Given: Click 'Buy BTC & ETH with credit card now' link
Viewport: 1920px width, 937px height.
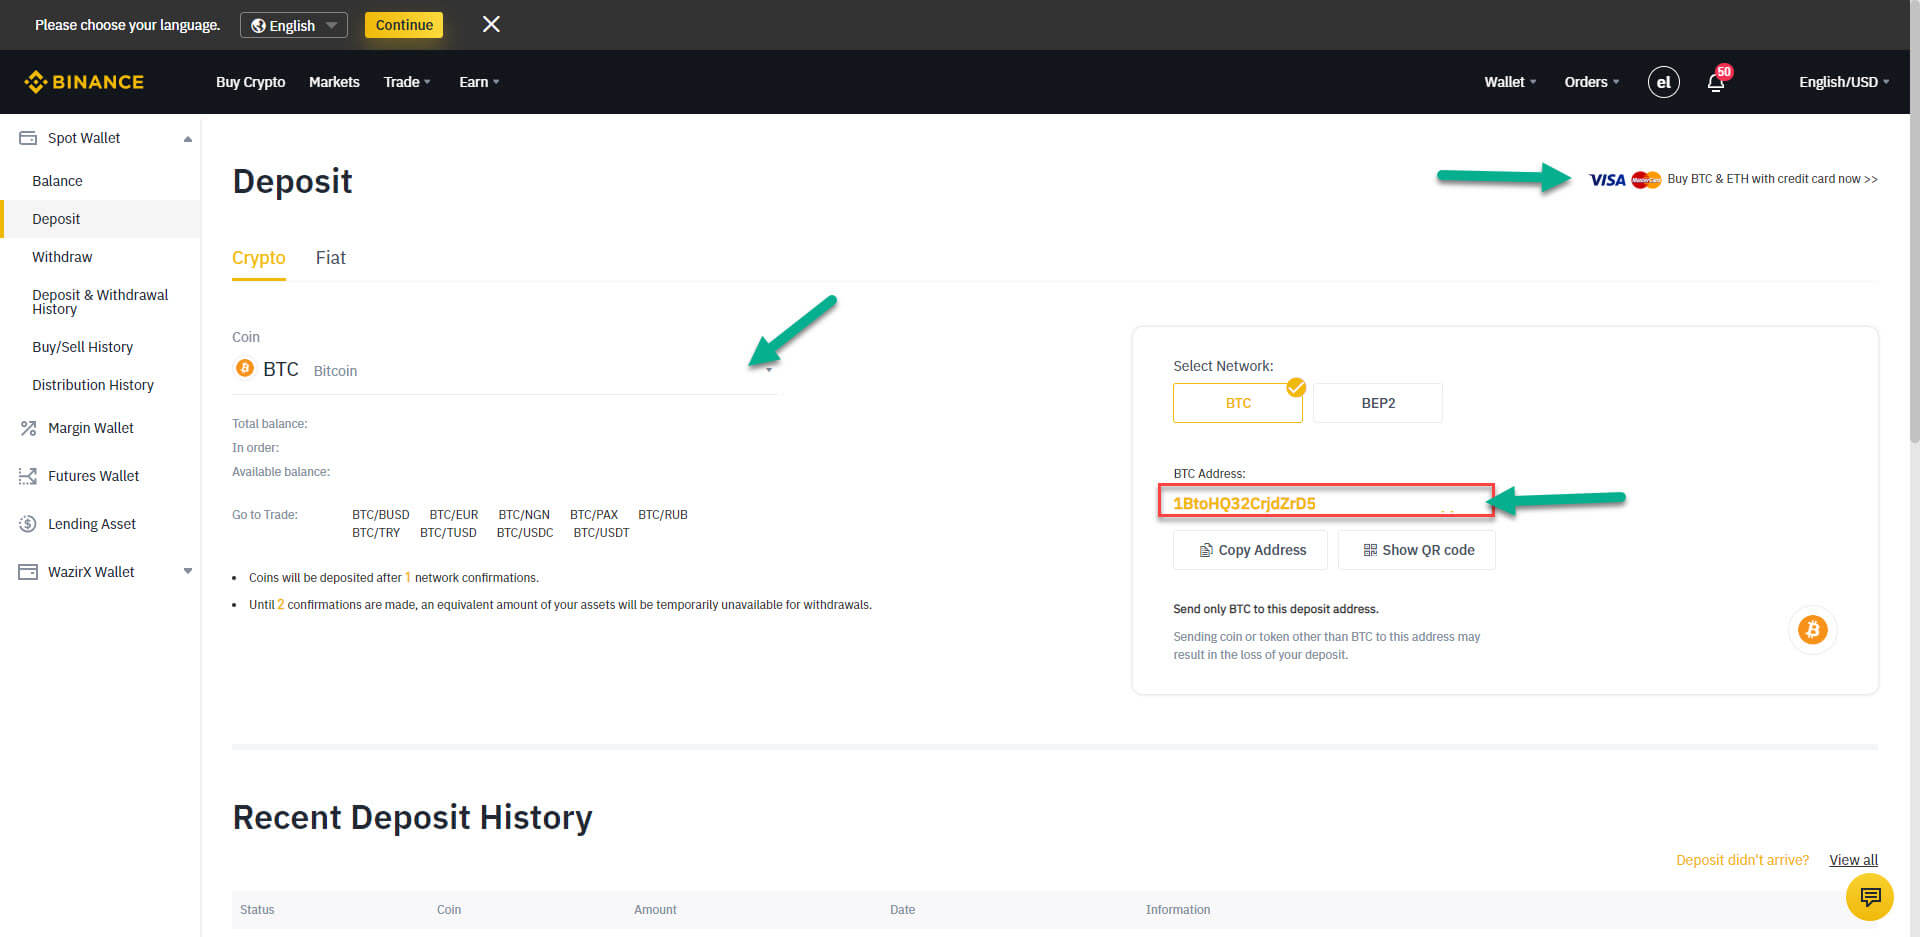Looking at the screenshot, I should [1772, 179].
